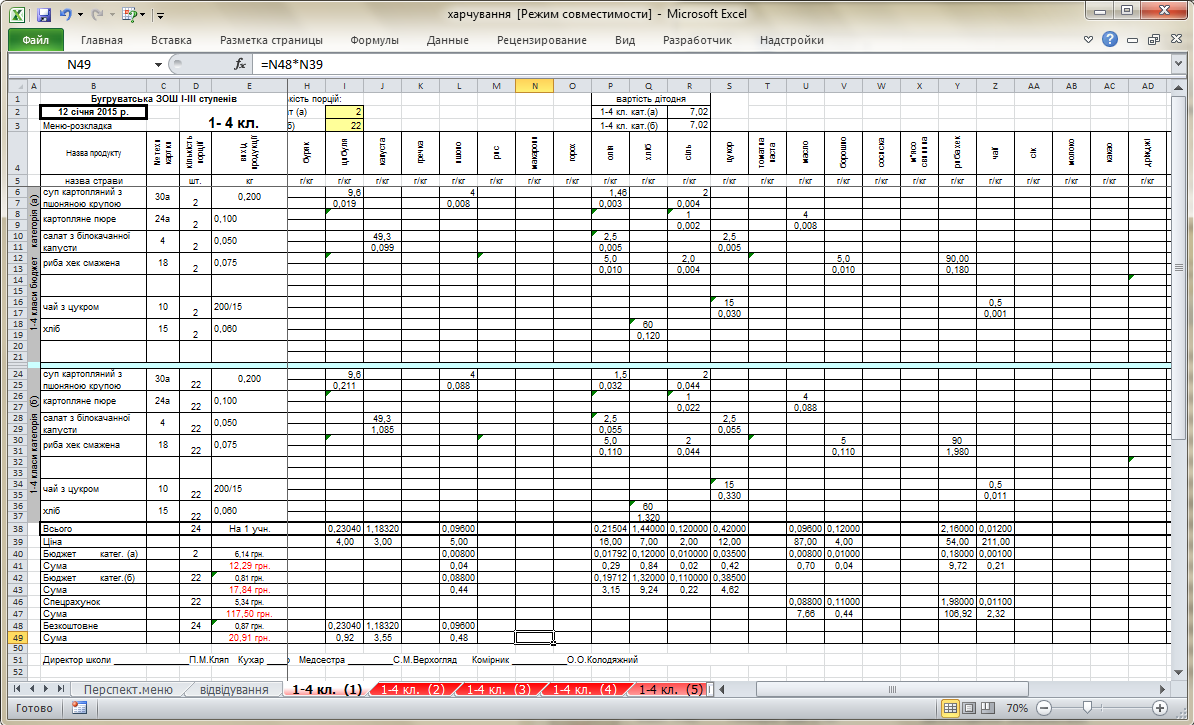Screen dimensions: 1194x725
Task: Click the Zoom Out minus icon
Action: pyautogui.click(x=1046, y=707)
